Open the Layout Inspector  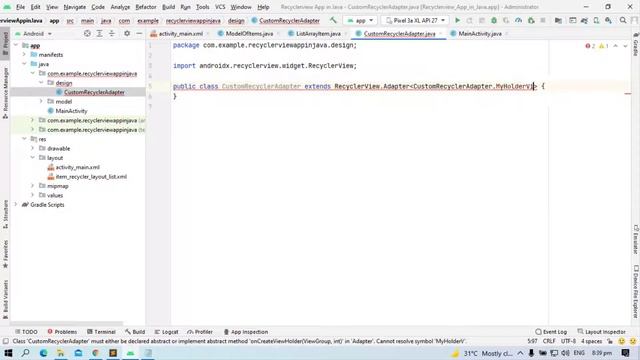coord(602,332)
